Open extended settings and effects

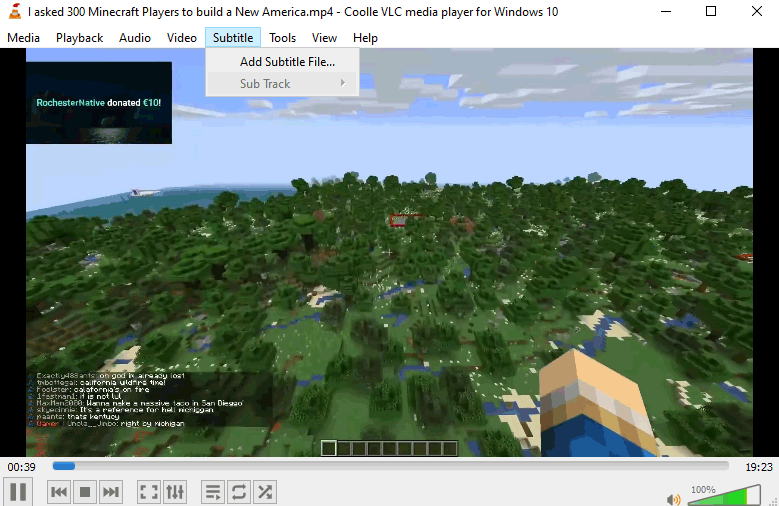175,491
